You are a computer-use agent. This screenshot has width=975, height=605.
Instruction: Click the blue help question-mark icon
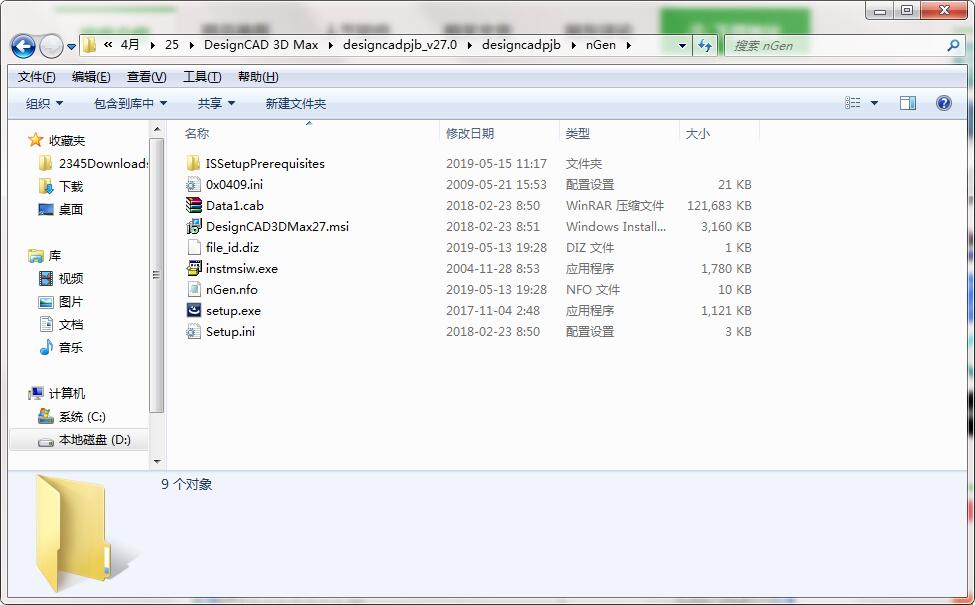coord(943,103)
